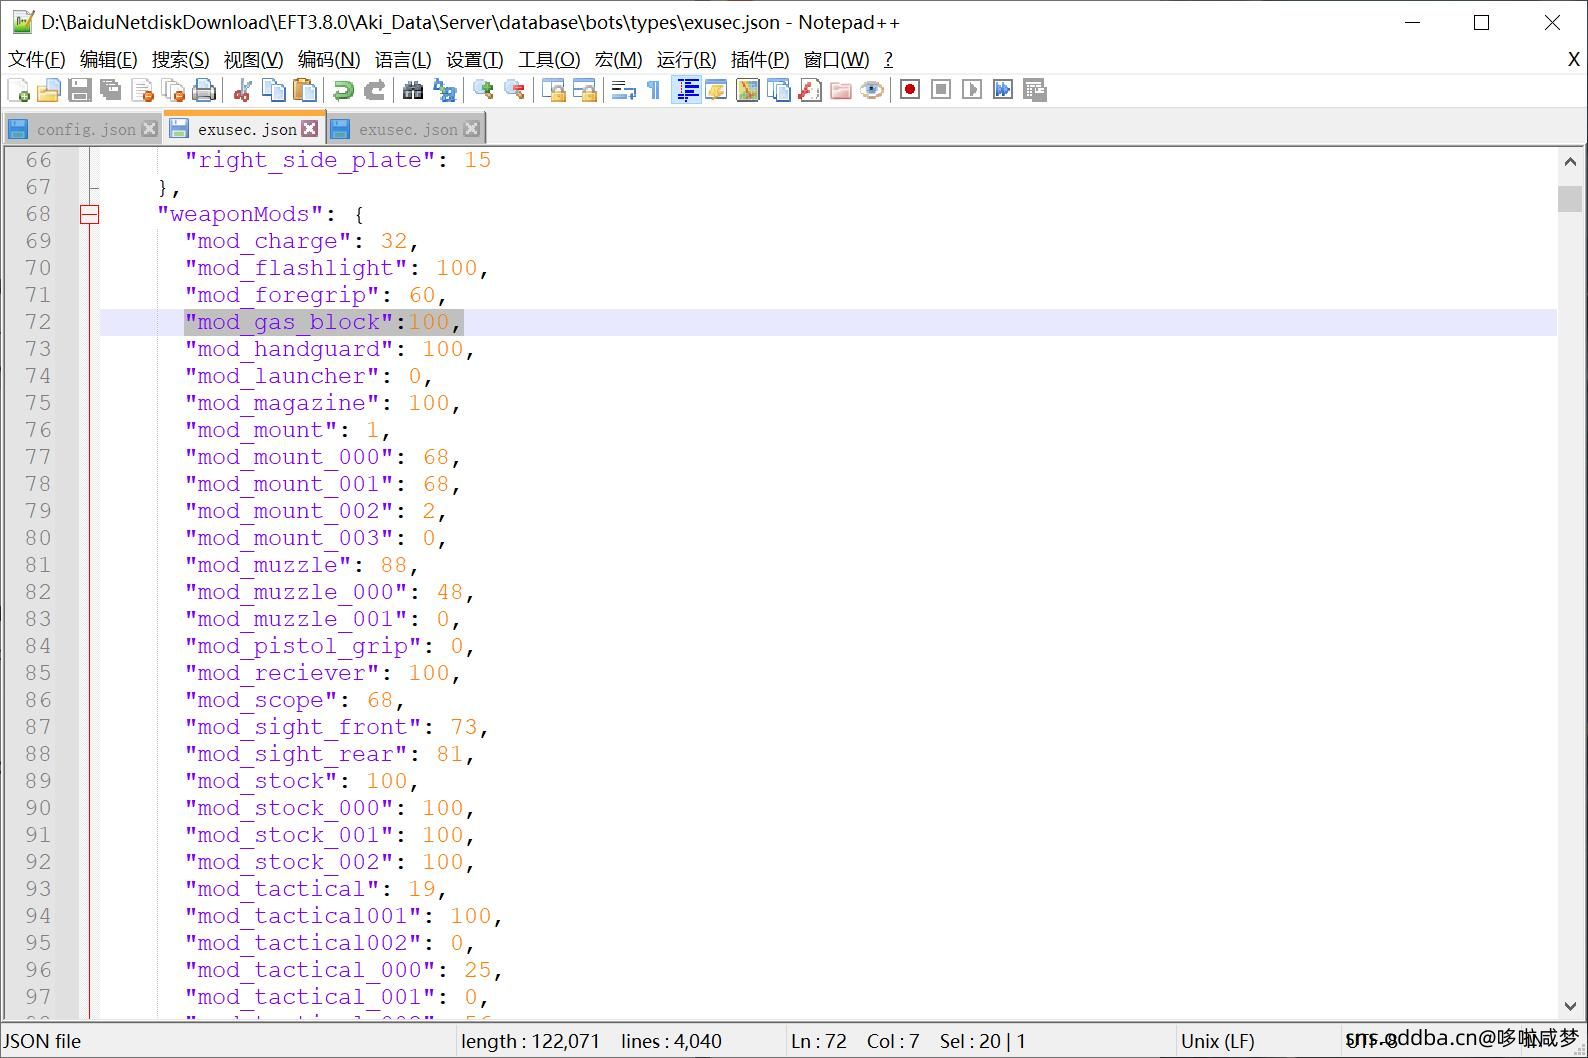1588x1058 pixels.
Task: Click the Print icon in toolbar
Action: point(204,90)
